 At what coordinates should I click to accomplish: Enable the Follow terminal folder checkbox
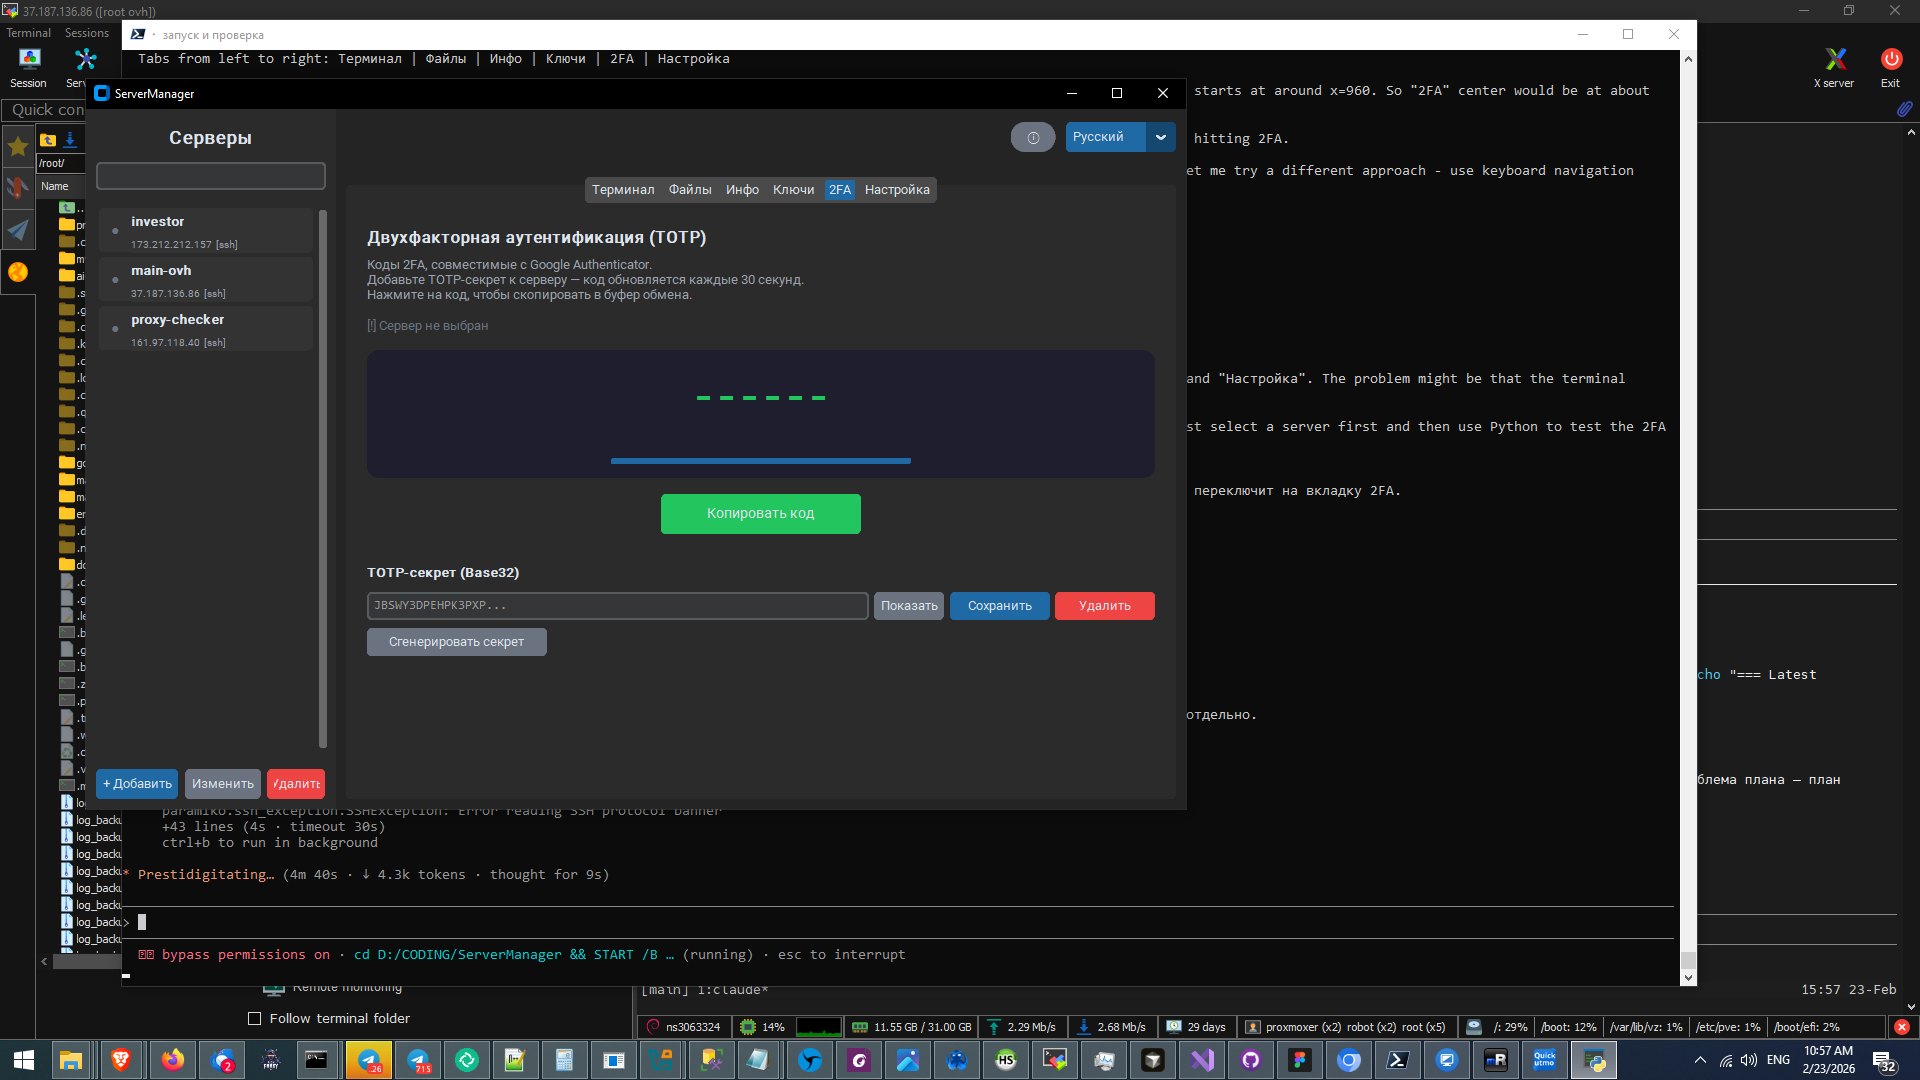[x=254, y=1018]
